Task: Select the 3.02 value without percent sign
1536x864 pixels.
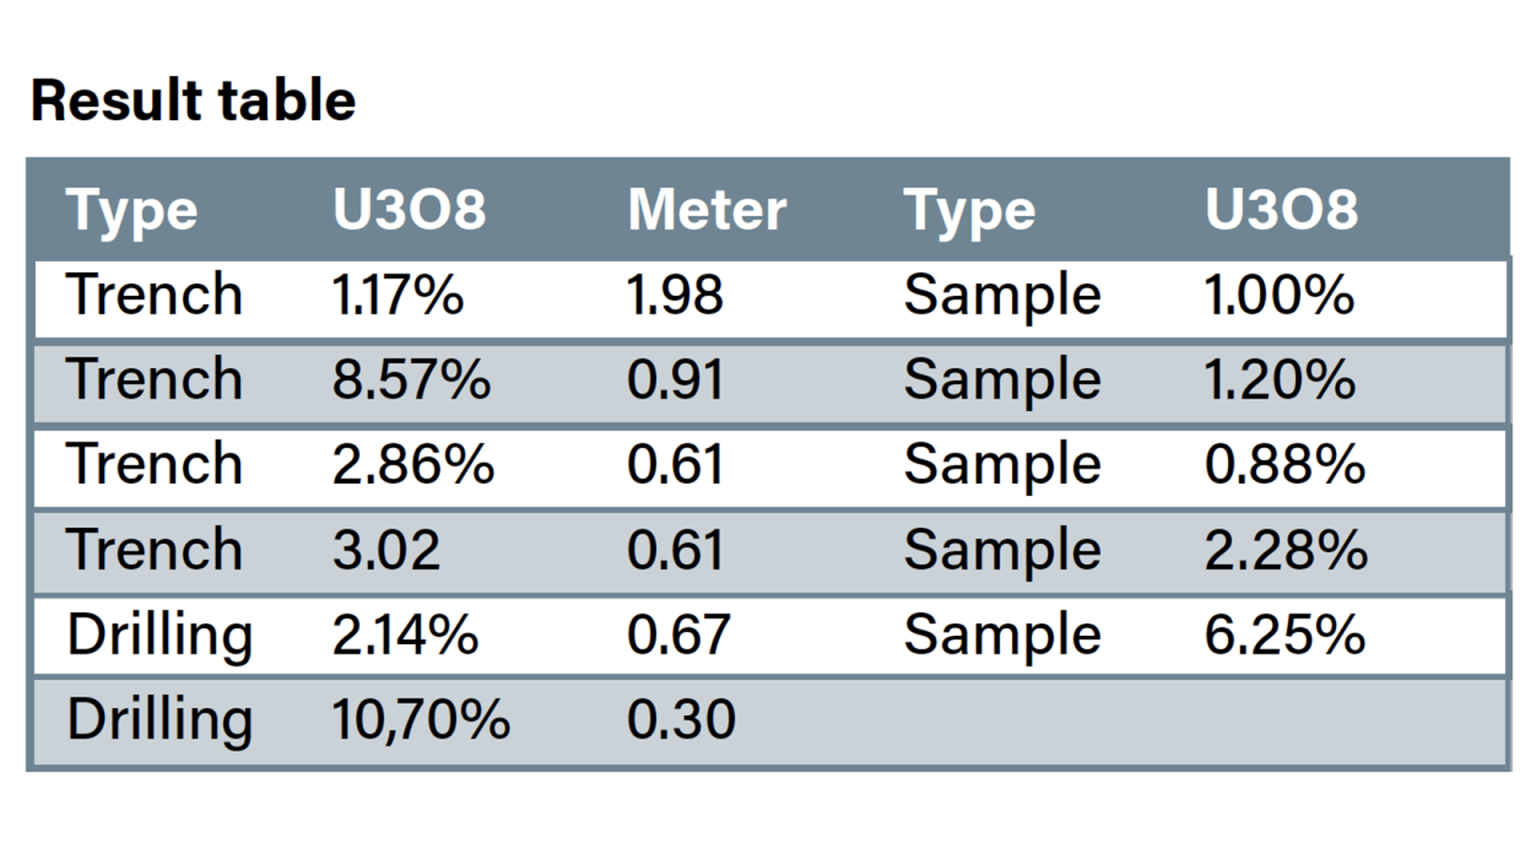Action: point(386,550)
